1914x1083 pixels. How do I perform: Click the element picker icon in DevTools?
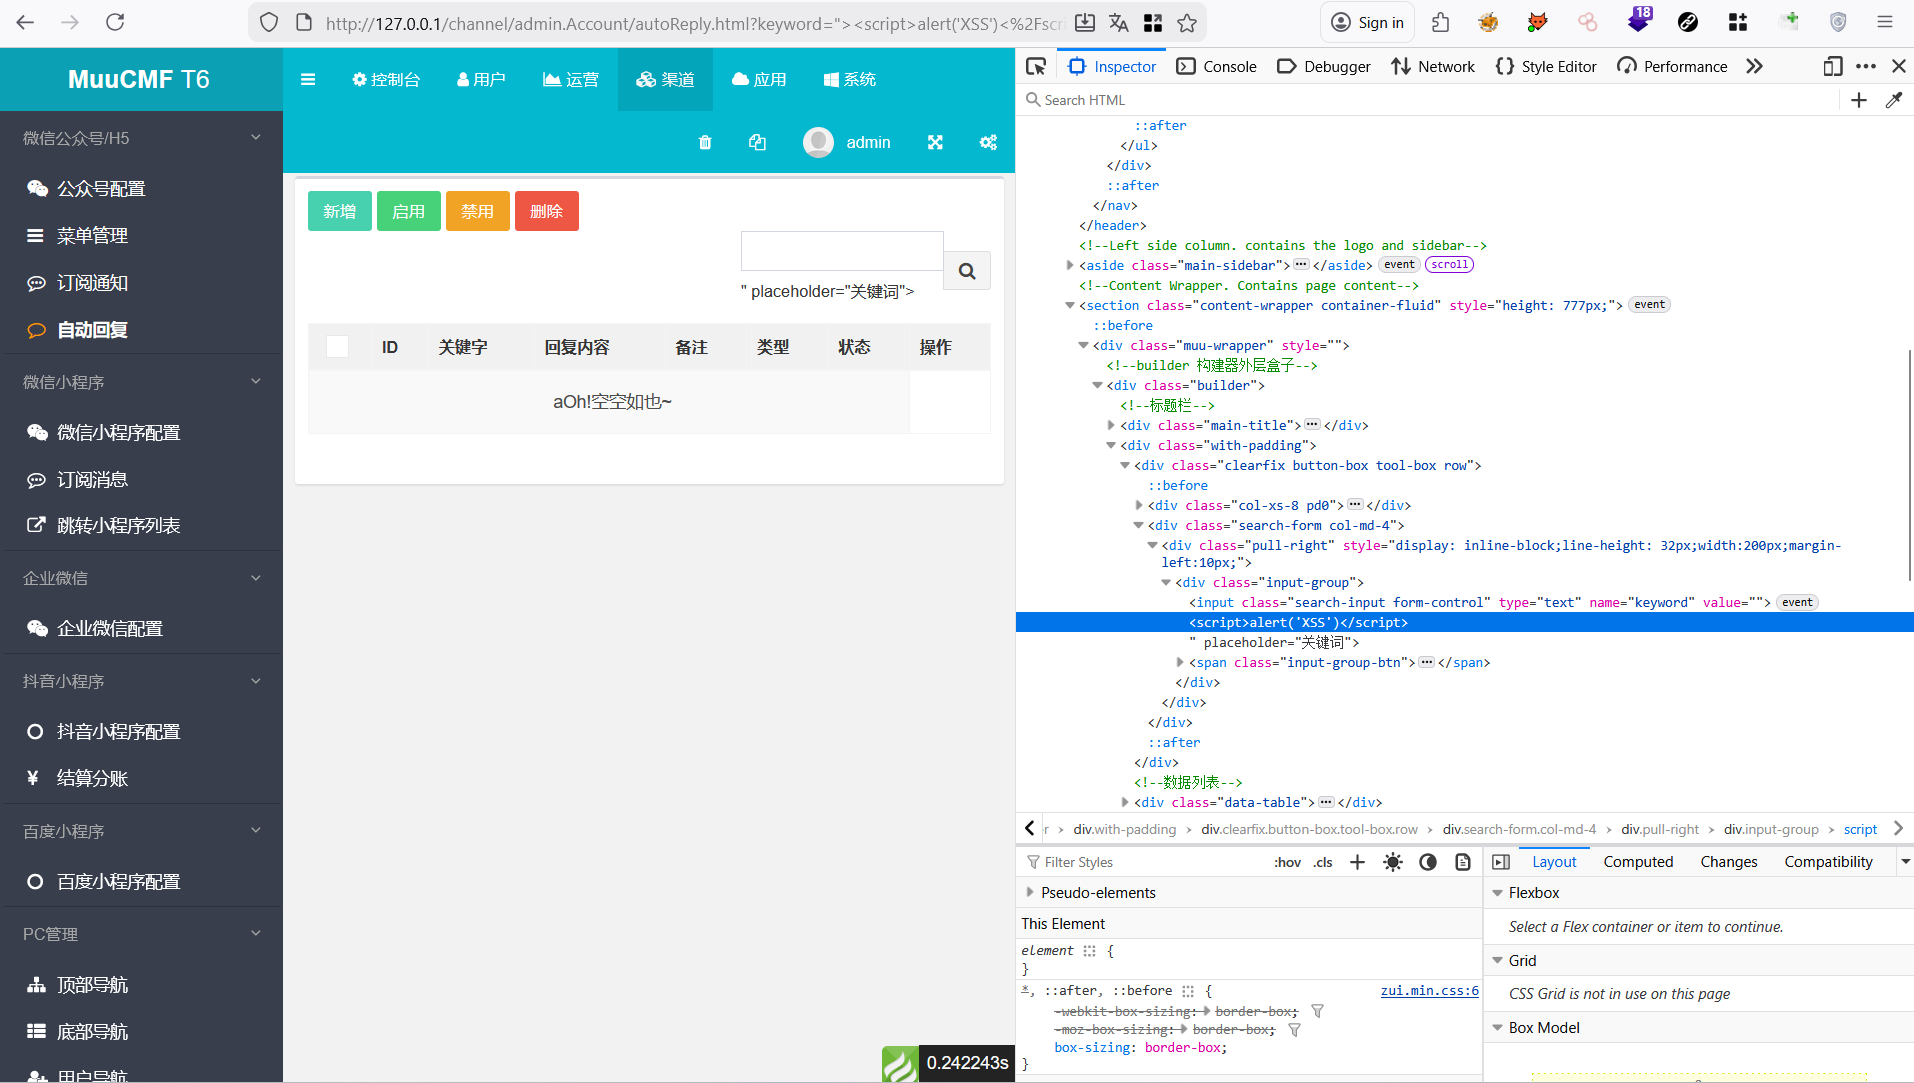tap(1036, 66)
